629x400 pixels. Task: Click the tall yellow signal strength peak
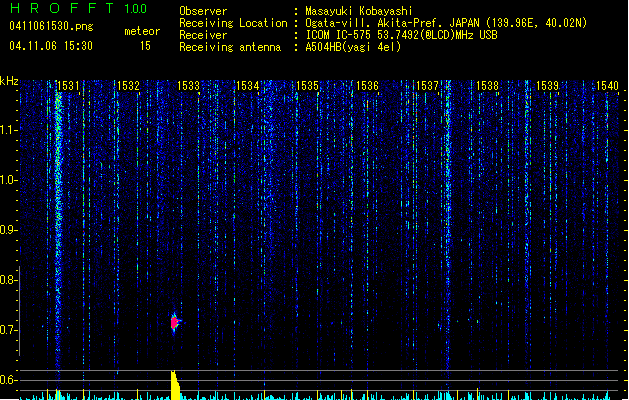(175, 385)
